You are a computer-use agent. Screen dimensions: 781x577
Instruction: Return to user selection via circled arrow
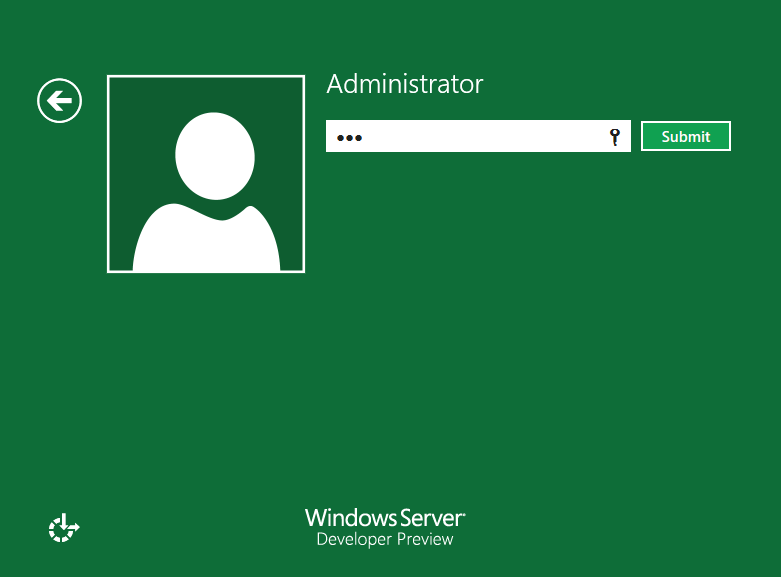60,101
